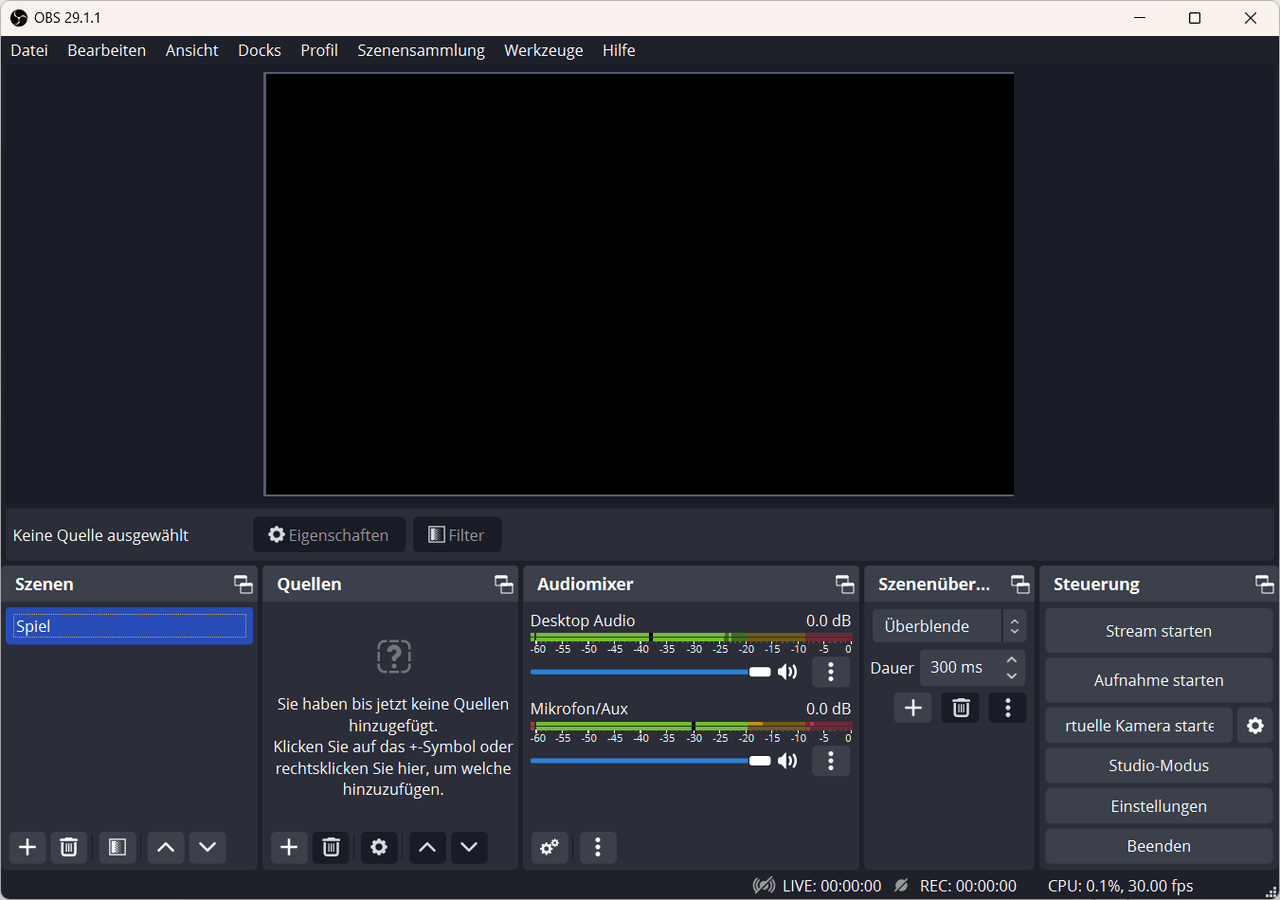This screenshot has height=900, width=1280.
Task: Open Mikrofon/Aux three-dot options
Action: tap(831, 761)
